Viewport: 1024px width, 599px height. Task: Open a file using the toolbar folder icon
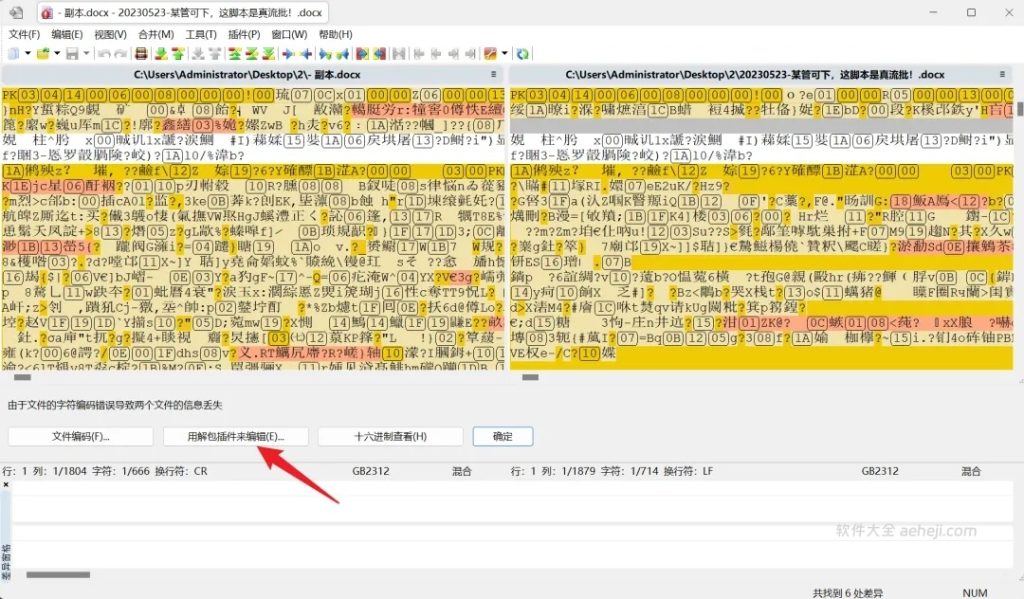click(x=44, y=51)
